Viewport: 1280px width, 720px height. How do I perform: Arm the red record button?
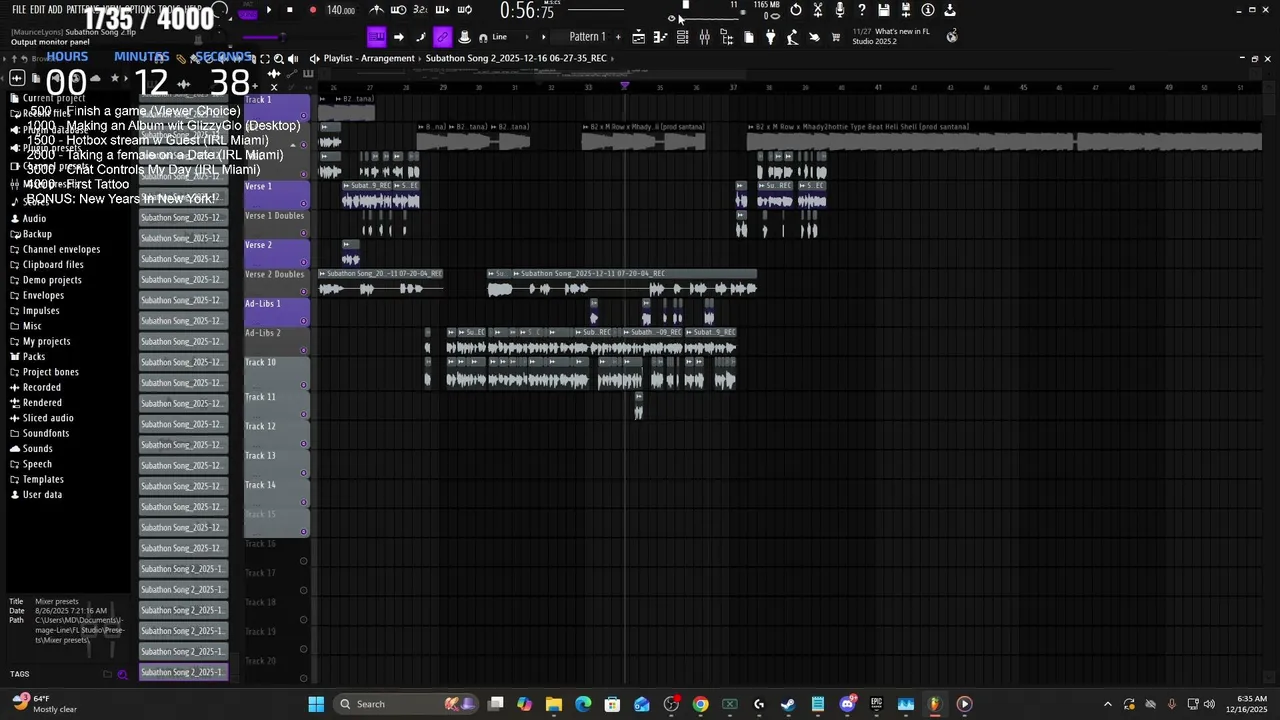(312, 10)
